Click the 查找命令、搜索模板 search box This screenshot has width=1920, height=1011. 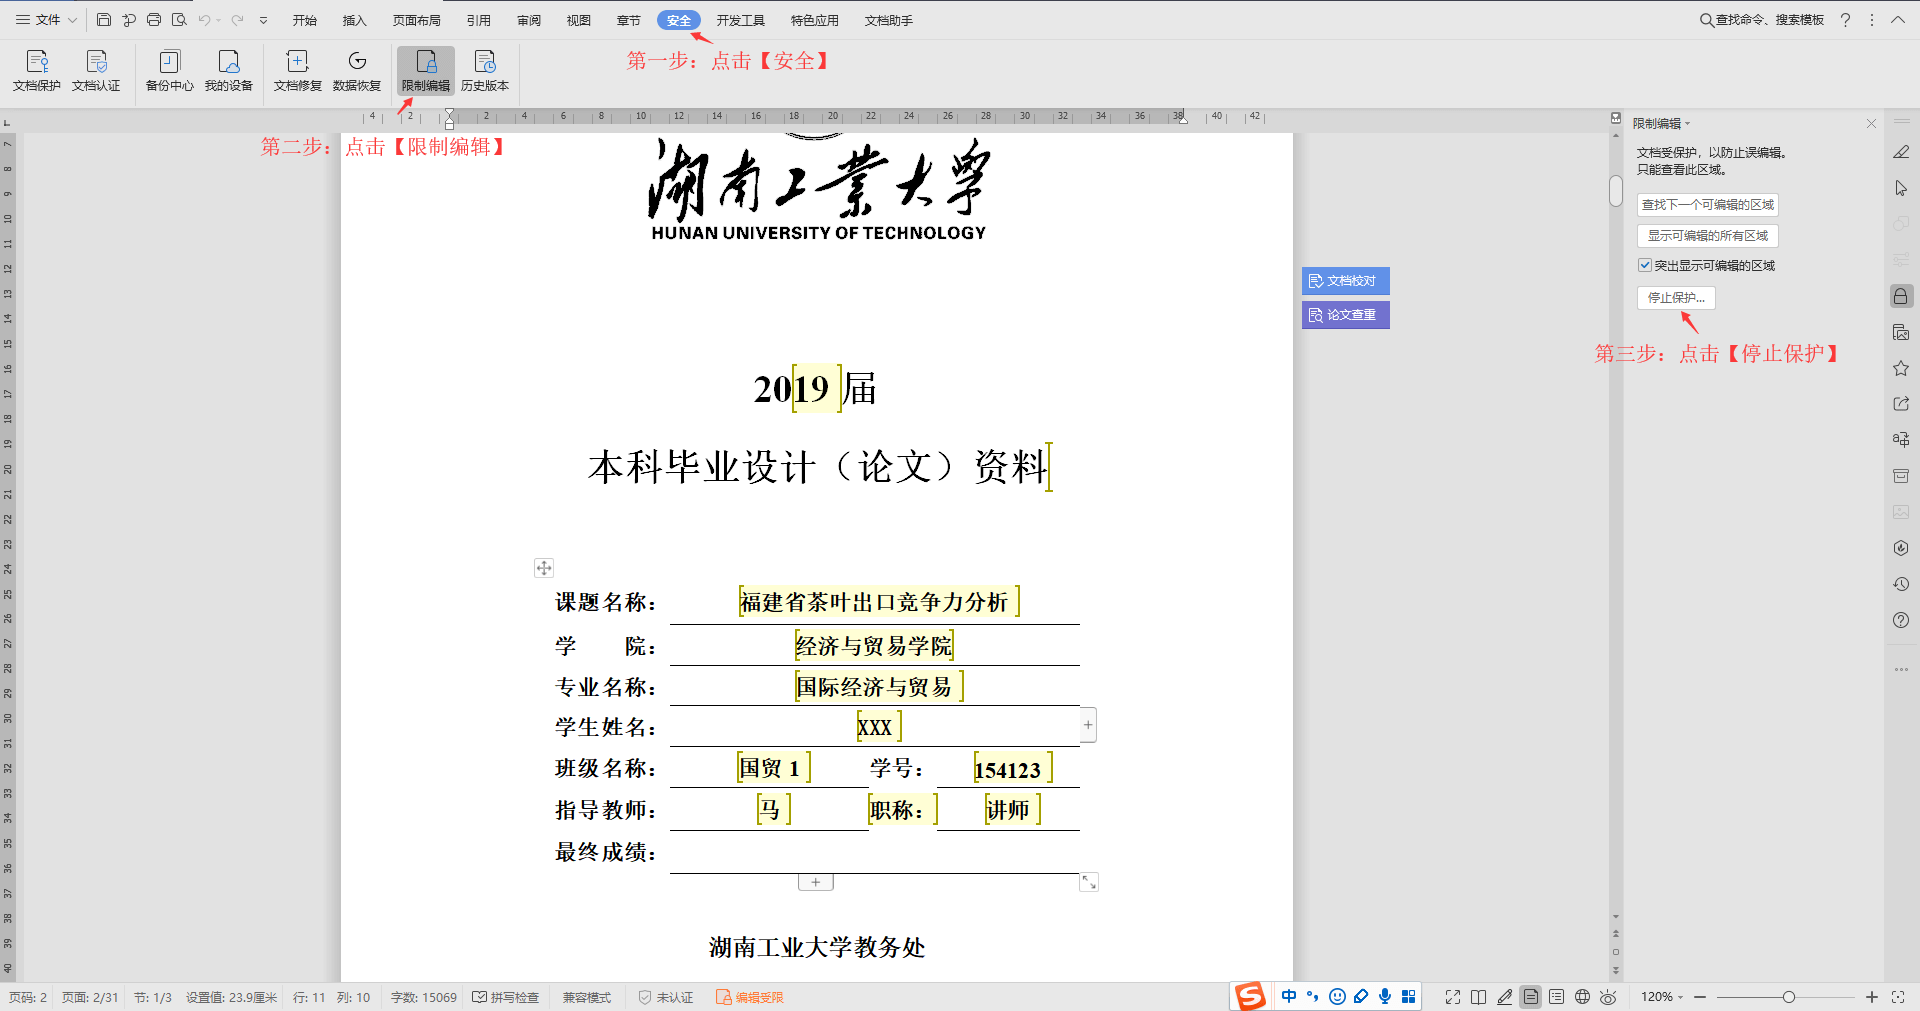pyautogui.click(x=1762, y=20)
